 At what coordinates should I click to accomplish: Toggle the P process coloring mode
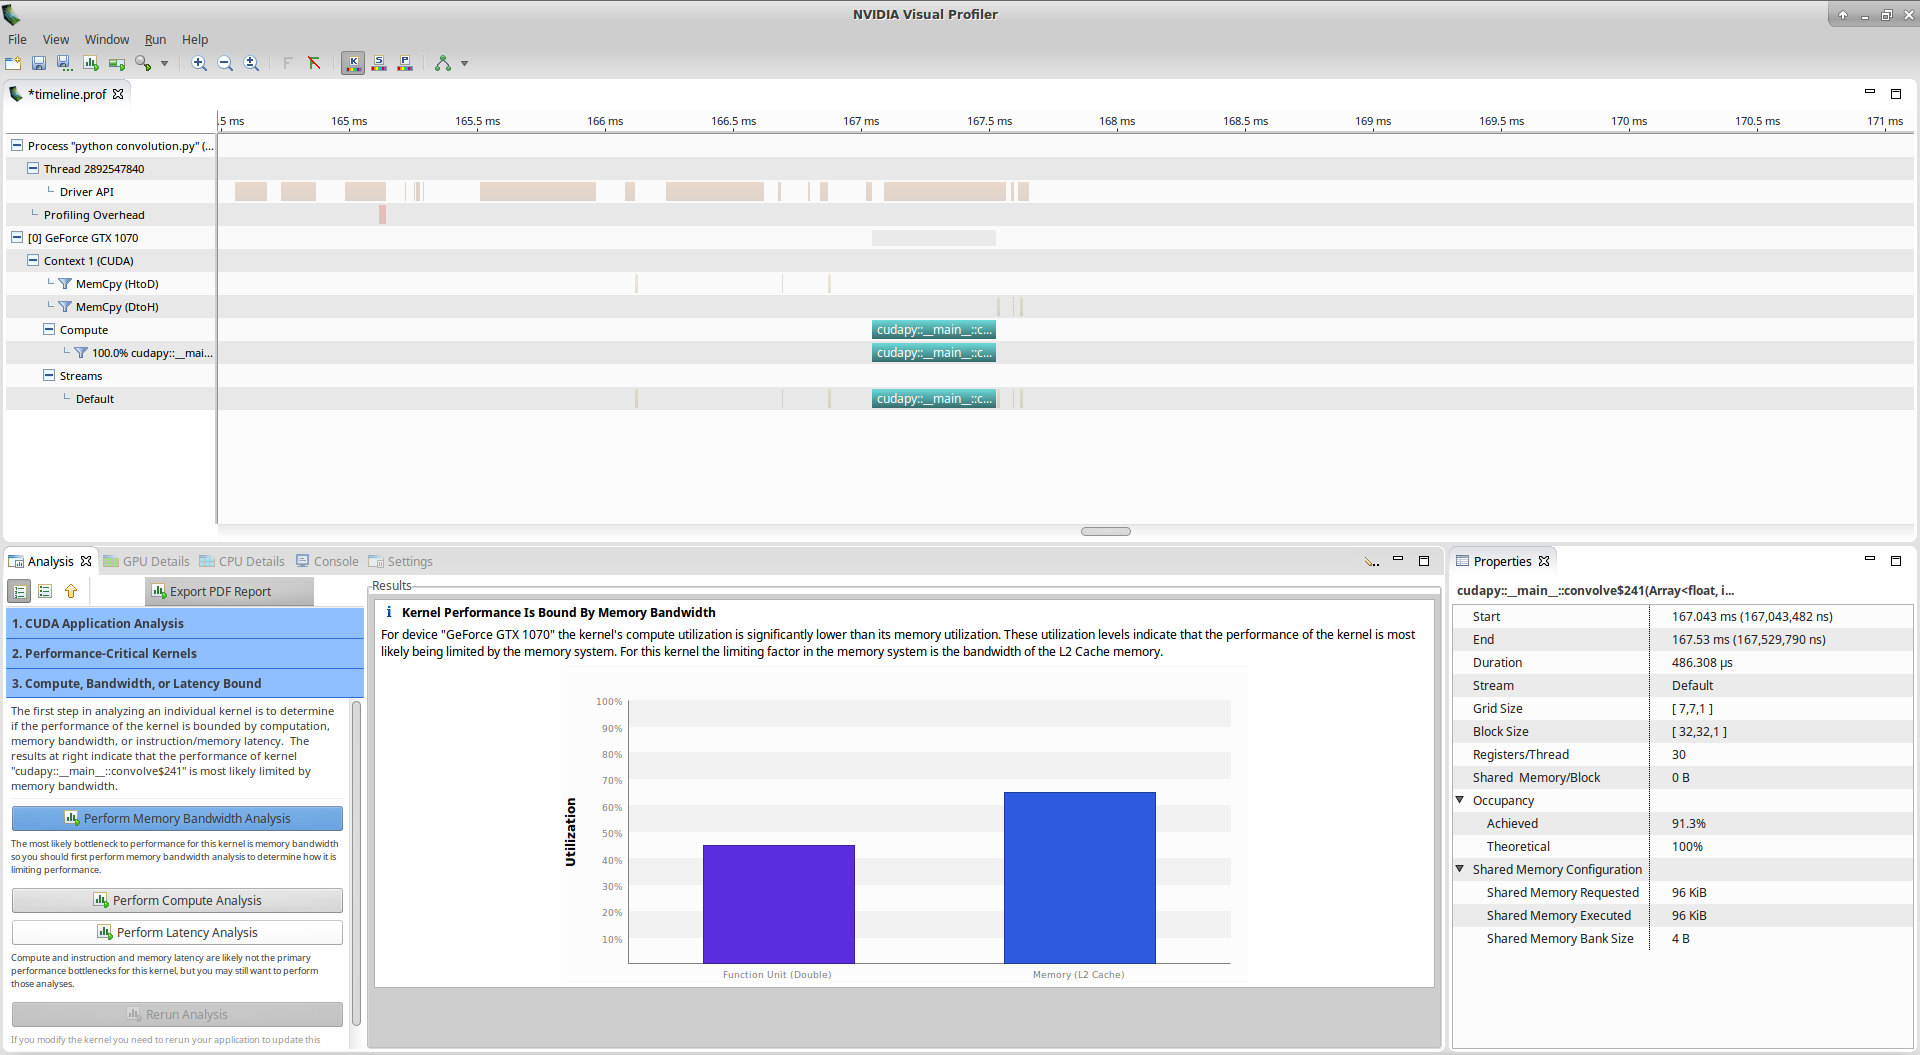405,63
